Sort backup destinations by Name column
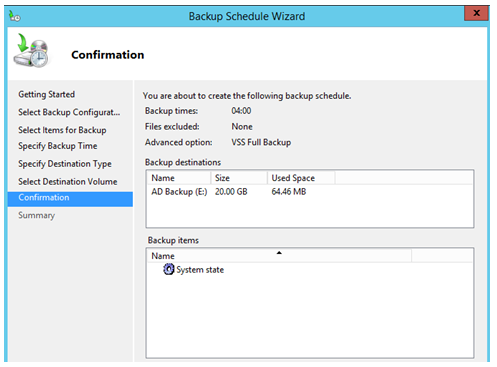 pos(179,178)
